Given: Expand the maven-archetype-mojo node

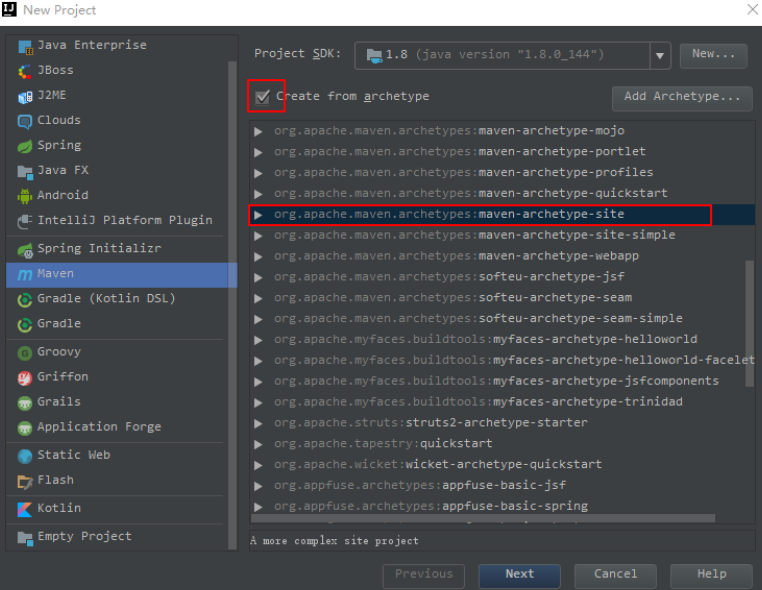Looking at the screenshot, I should pos(258,131).
